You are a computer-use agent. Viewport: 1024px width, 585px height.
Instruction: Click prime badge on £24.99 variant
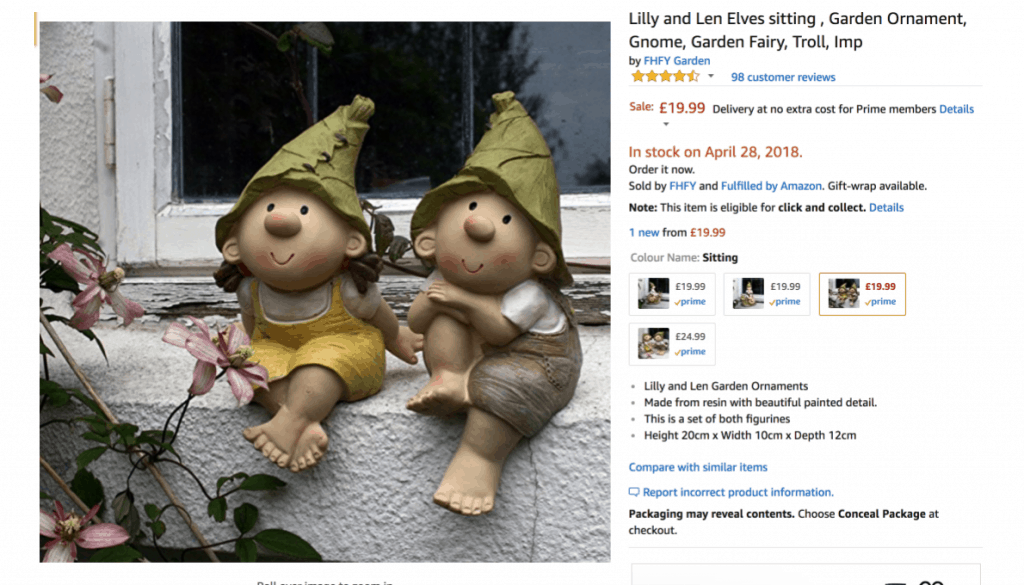click(690, 352)
